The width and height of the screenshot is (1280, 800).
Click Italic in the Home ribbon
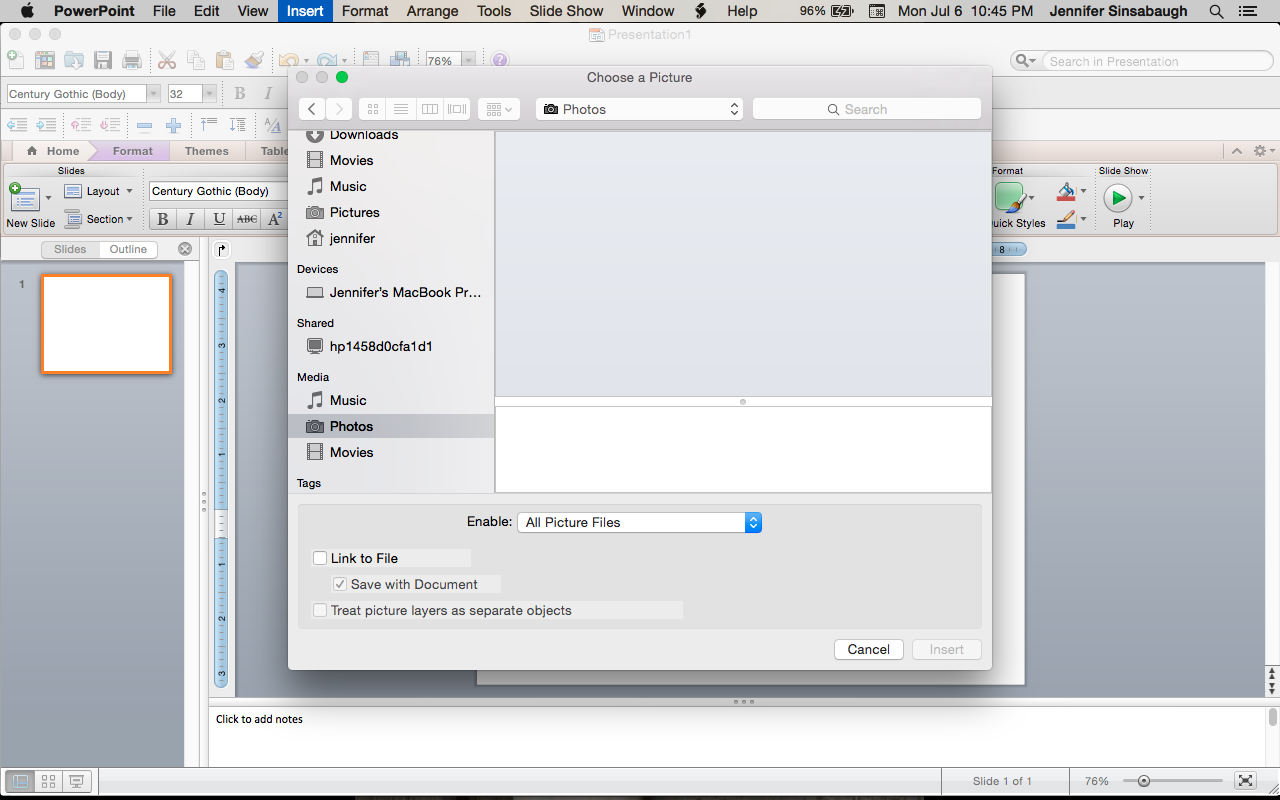coord(190,219)
